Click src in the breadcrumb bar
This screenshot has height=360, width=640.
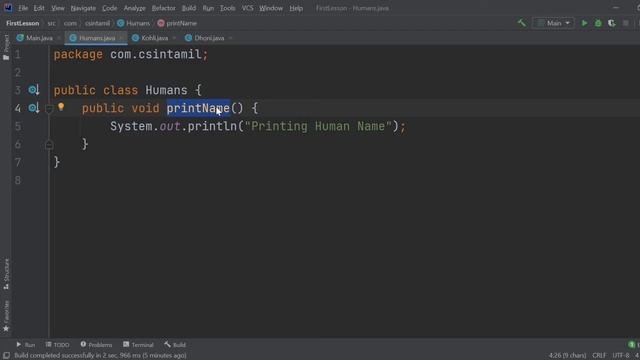[51, 23]
